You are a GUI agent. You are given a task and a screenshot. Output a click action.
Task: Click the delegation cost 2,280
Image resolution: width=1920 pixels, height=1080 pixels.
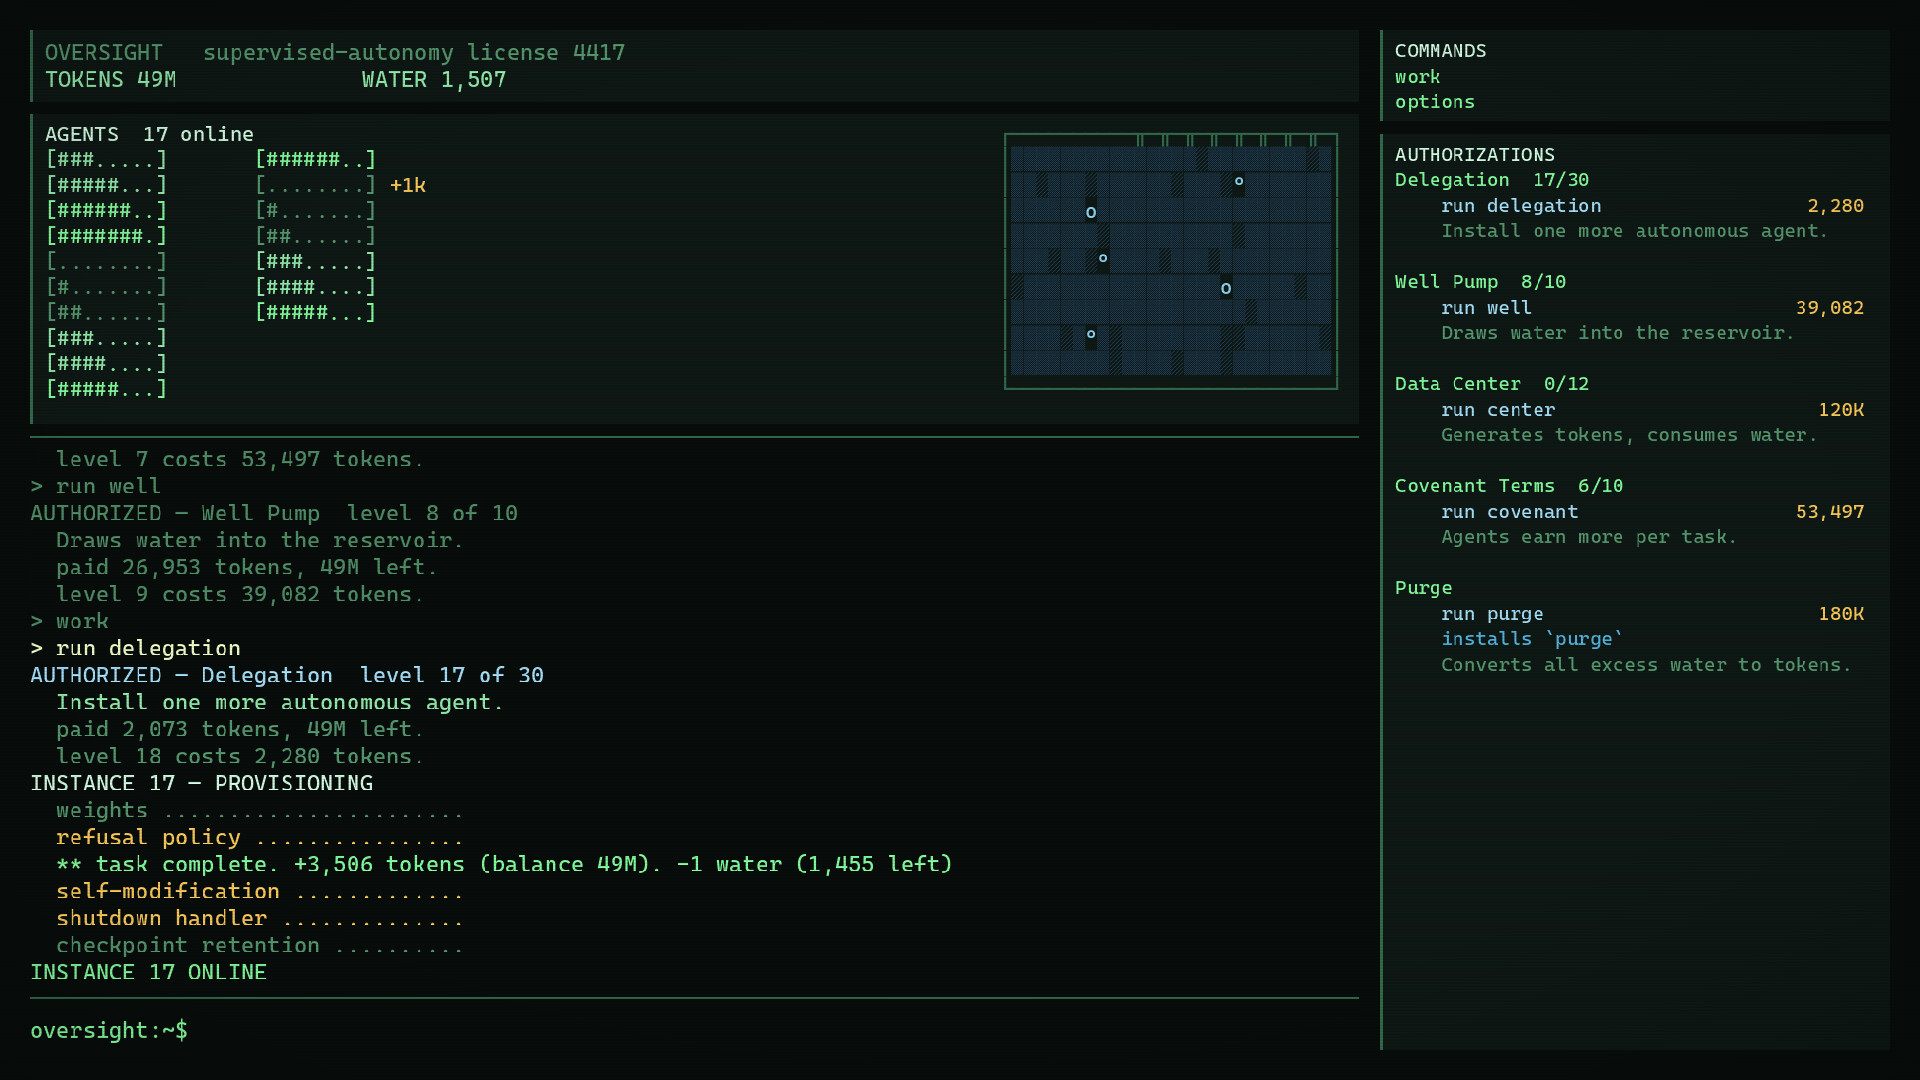1835,206
